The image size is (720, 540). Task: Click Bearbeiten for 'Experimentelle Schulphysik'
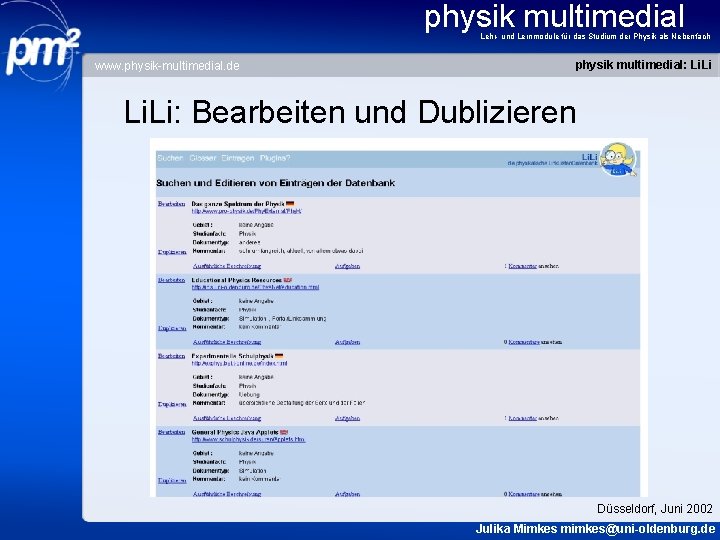[x=171, y=356]
